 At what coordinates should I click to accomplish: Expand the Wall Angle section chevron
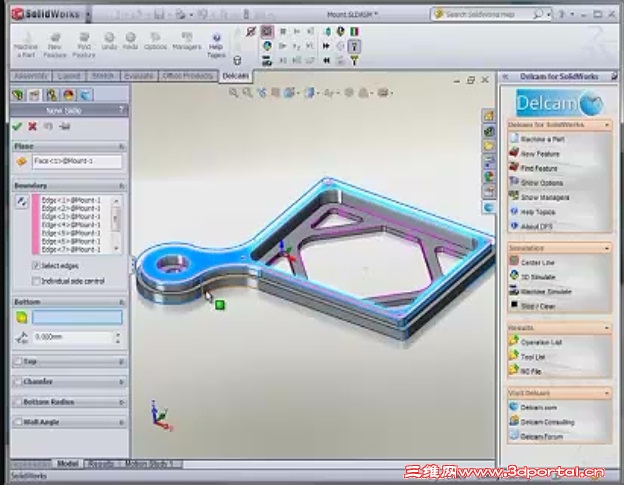pyautogui.click(x=122, y=423)
